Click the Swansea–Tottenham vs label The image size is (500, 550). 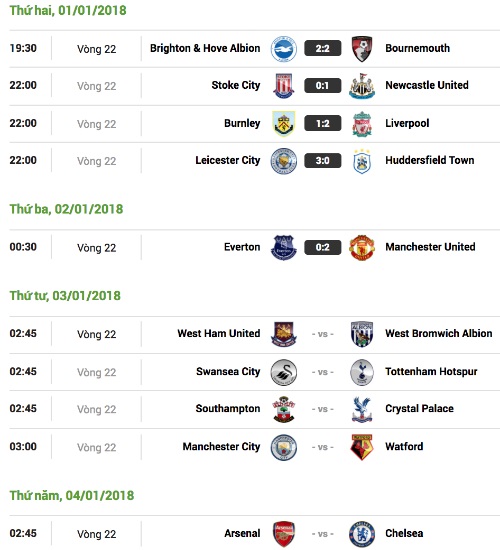322,372
